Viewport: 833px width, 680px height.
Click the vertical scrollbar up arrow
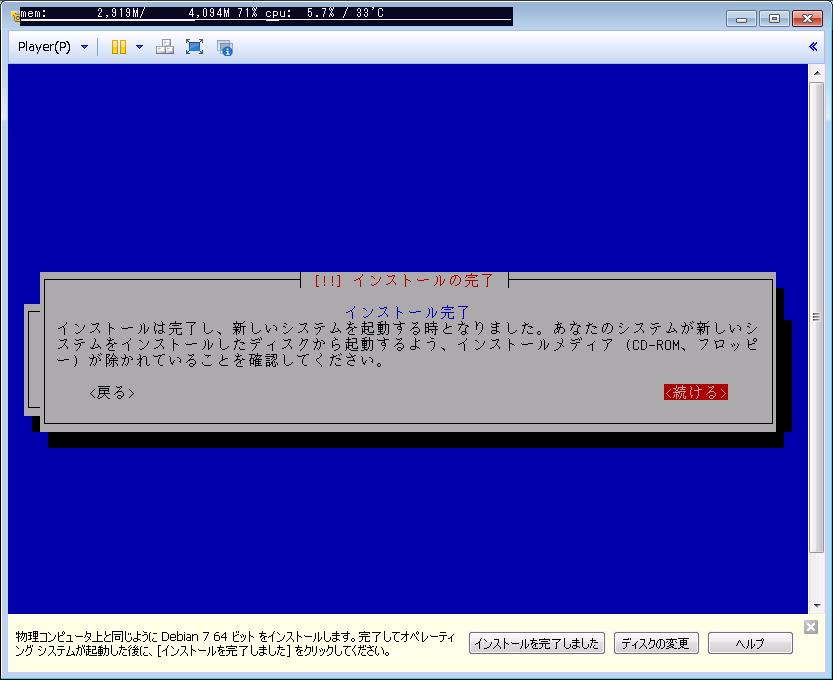pos(817,73)
